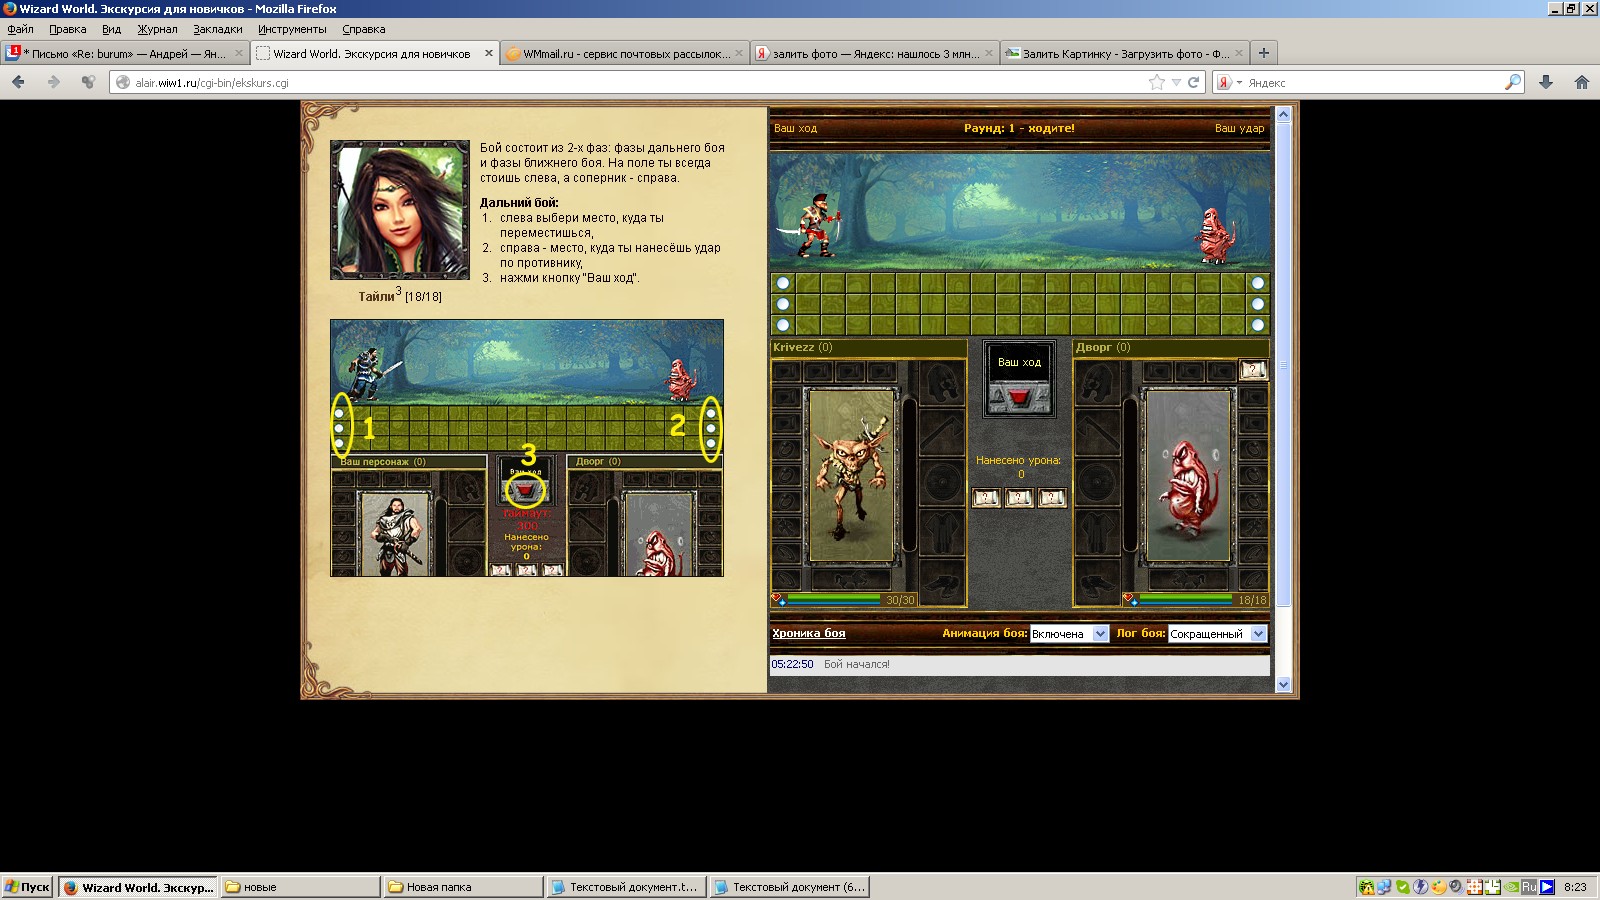Open the Журнал menu
1600x900 pixels.
tap(157, 29)
